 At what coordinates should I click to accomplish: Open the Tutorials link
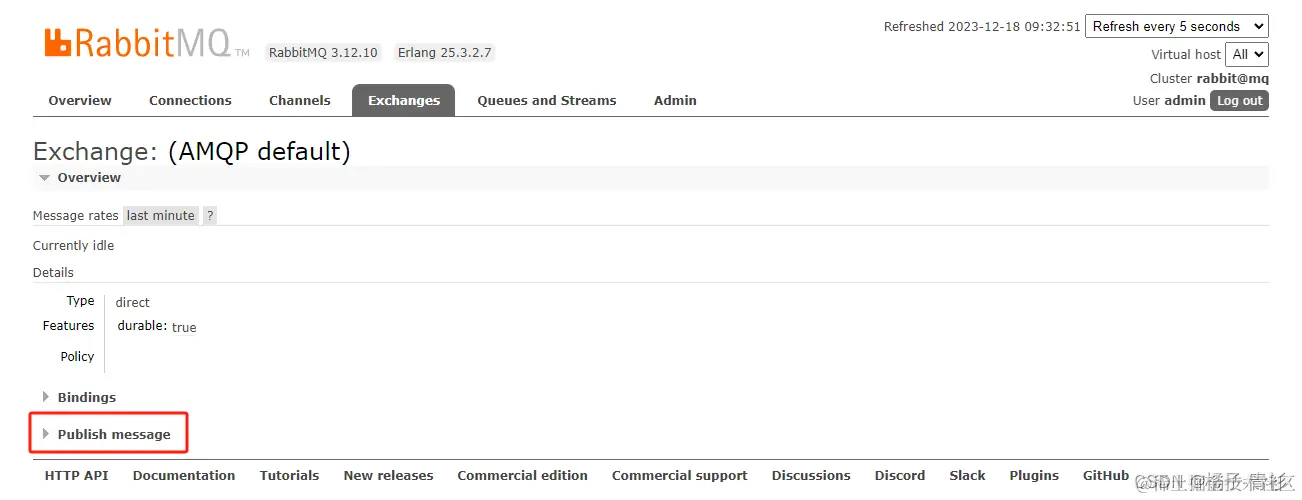click(289, 476)
